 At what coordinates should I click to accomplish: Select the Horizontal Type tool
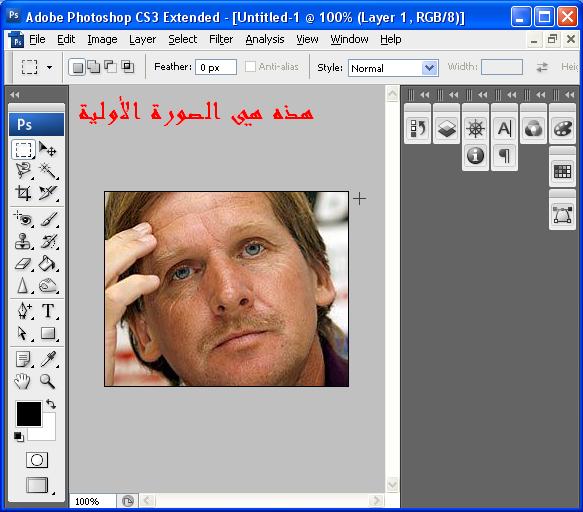click(48, 311)
